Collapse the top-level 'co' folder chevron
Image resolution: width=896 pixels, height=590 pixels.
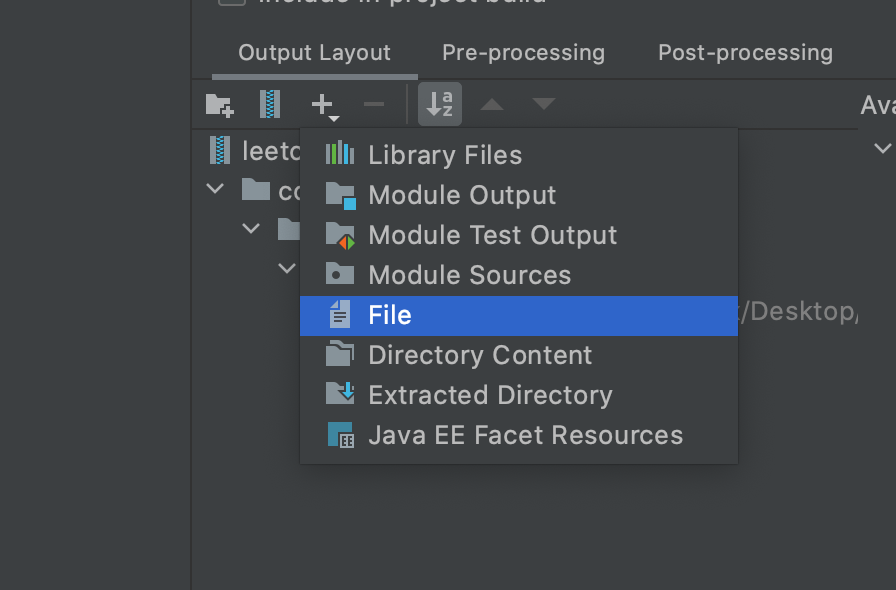point(215,188)
